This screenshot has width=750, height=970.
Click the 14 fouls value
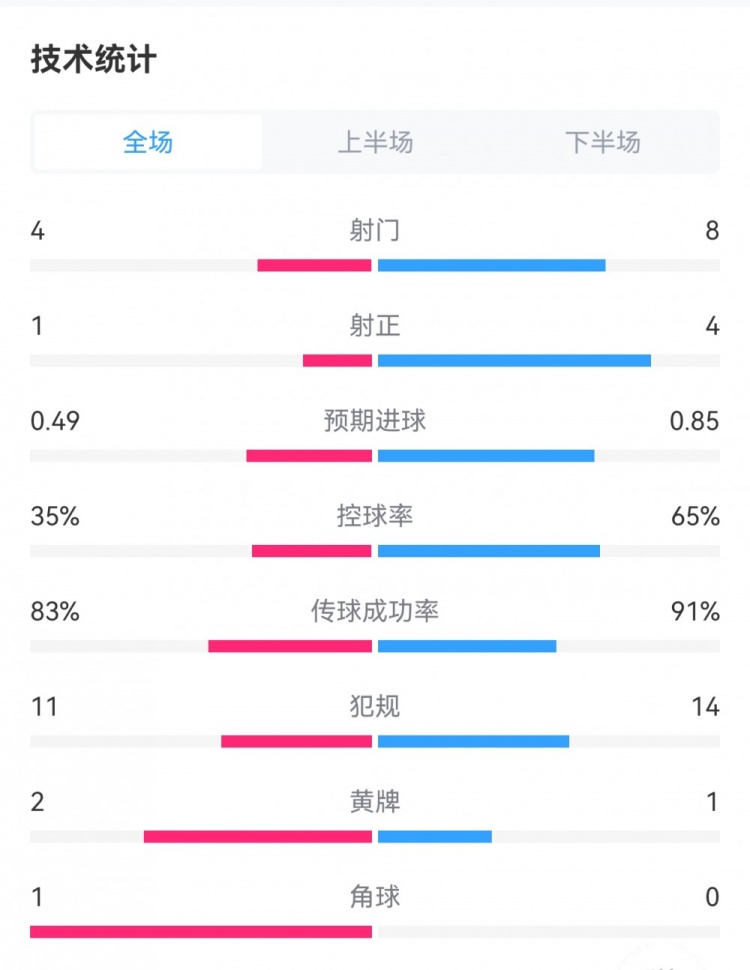(705, 706)
